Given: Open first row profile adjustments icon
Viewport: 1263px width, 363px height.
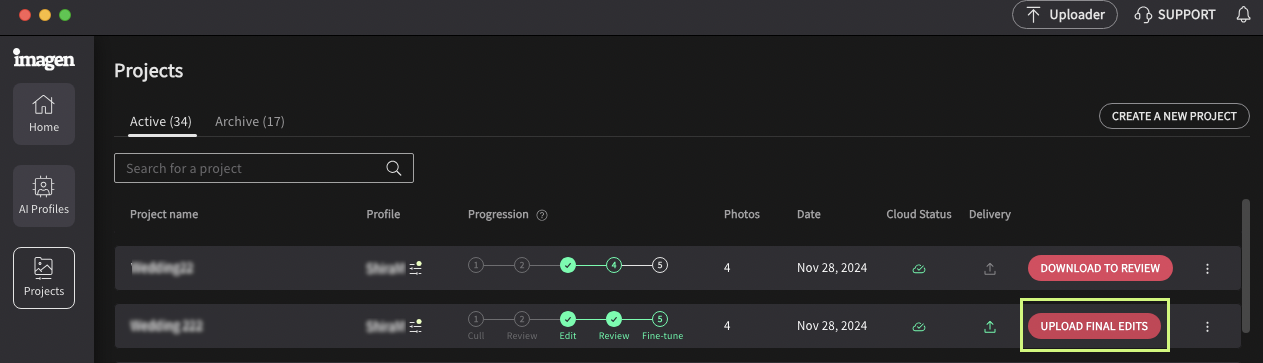Looking at the screenshot, I should (415, 268).
